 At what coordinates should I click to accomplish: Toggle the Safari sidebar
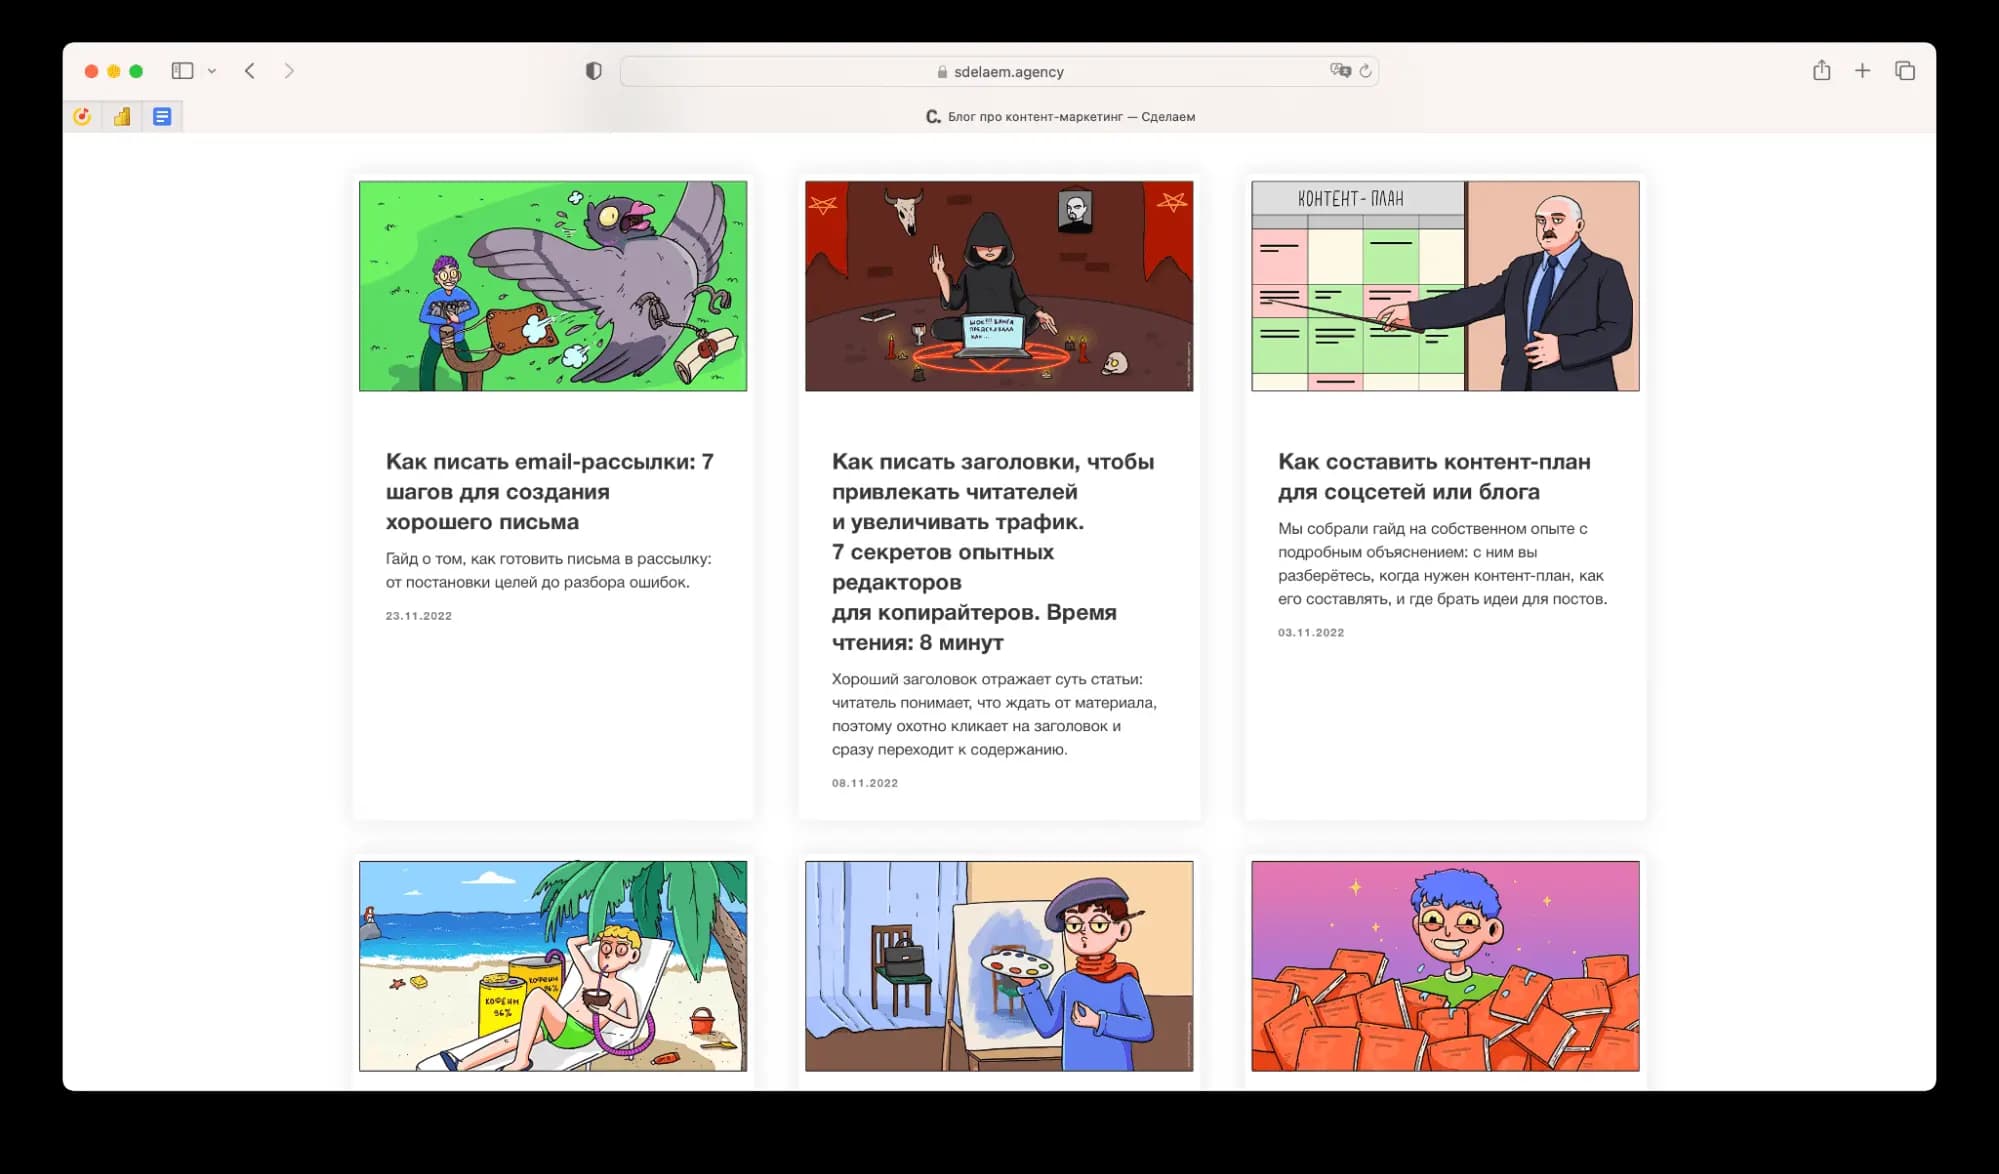(182, 71)
